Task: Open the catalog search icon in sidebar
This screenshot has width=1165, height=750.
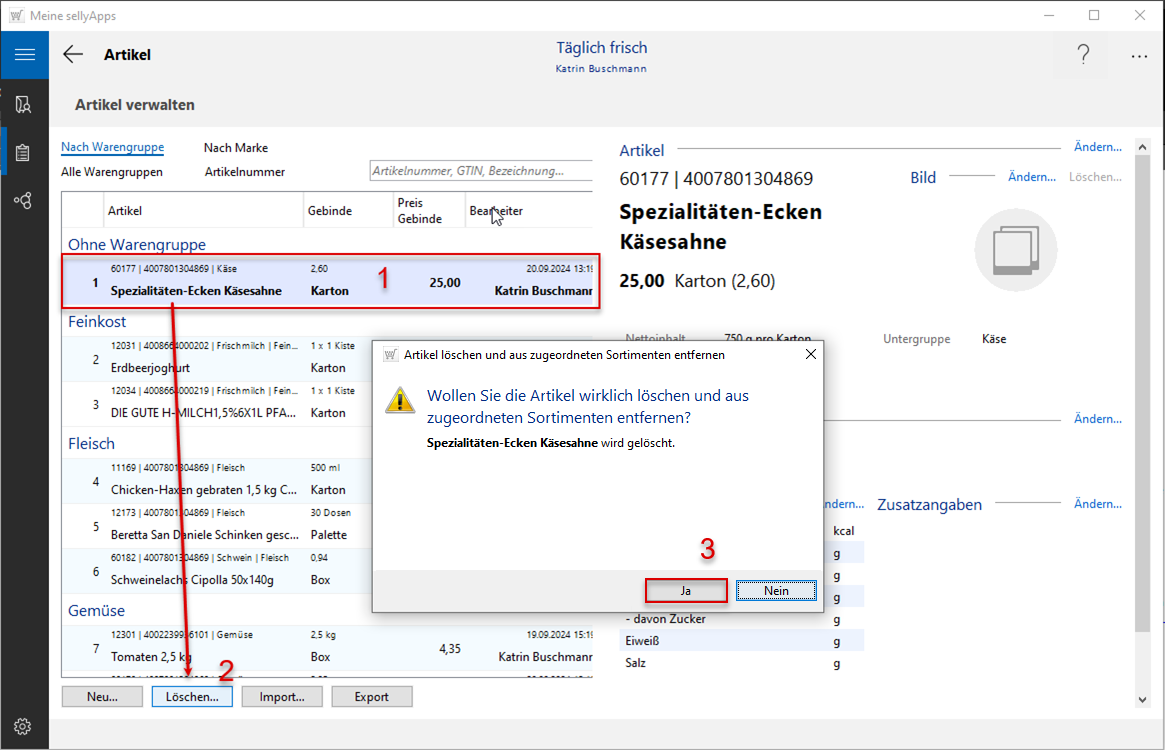Action: [x=24, y=104]
